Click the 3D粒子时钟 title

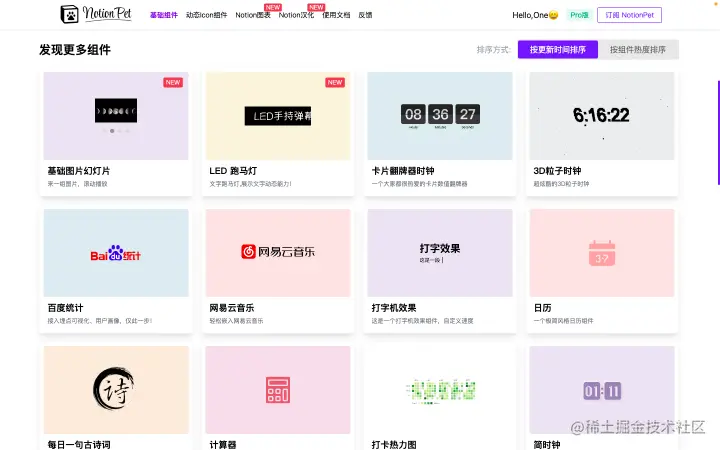tap(557, 171)
